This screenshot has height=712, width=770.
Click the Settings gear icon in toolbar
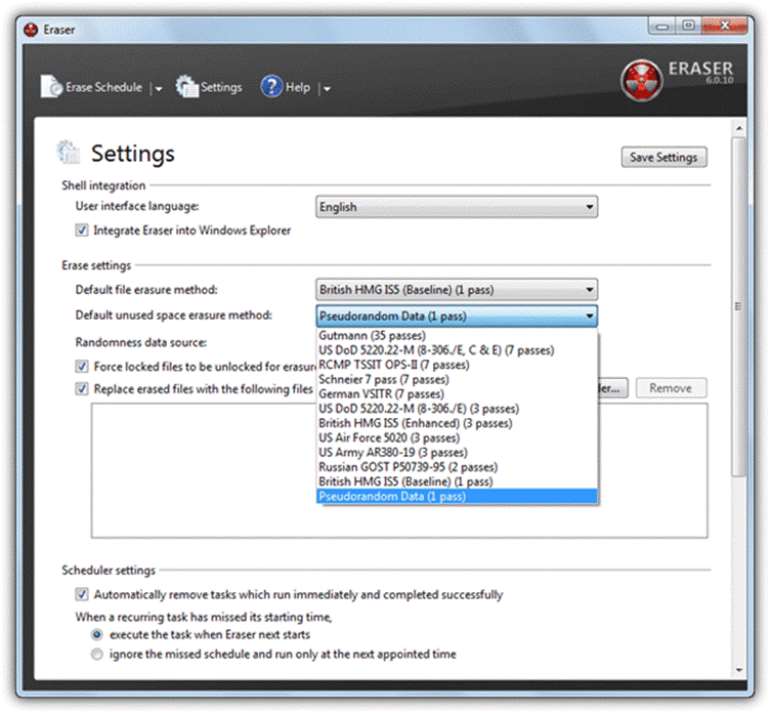tap(187, 86)
